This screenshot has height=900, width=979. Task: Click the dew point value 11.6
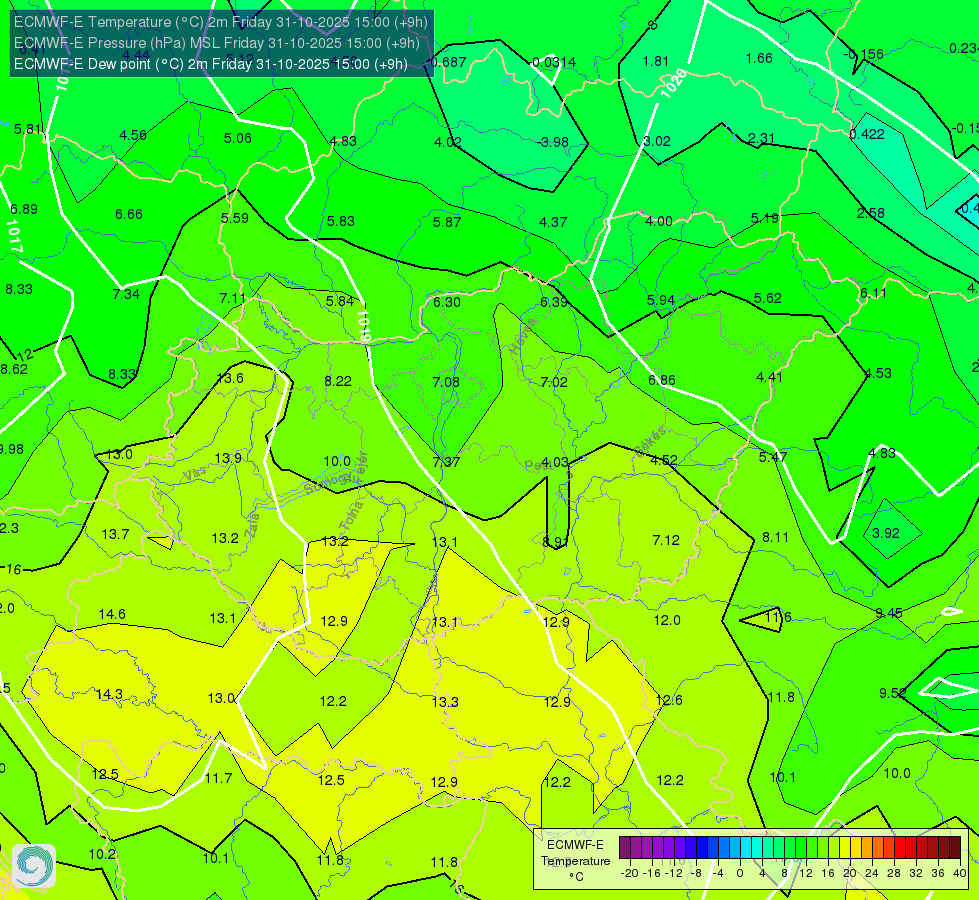(778, 617)
